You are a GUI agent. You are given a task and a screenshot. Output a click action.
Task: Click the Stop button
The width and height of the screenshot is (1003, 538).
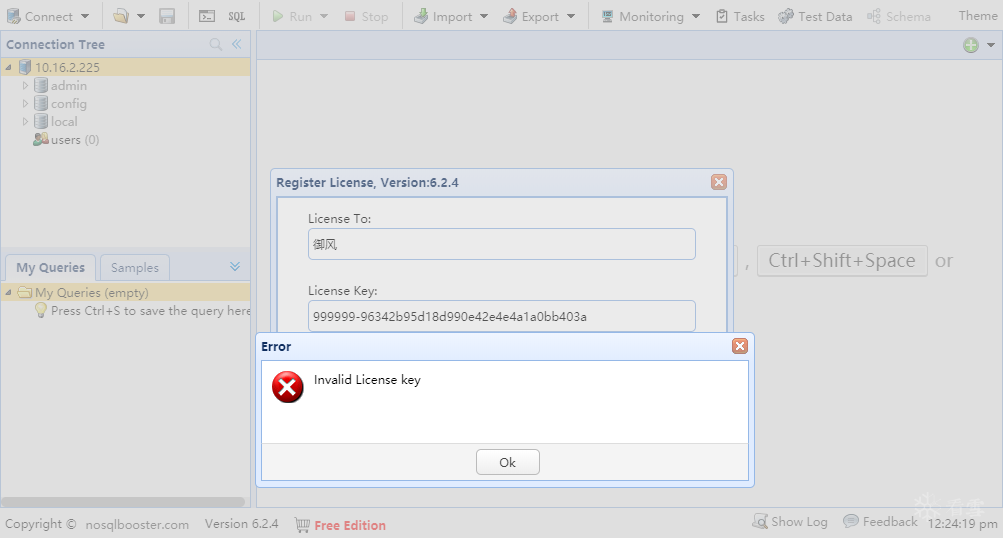(x=367, y=17)
